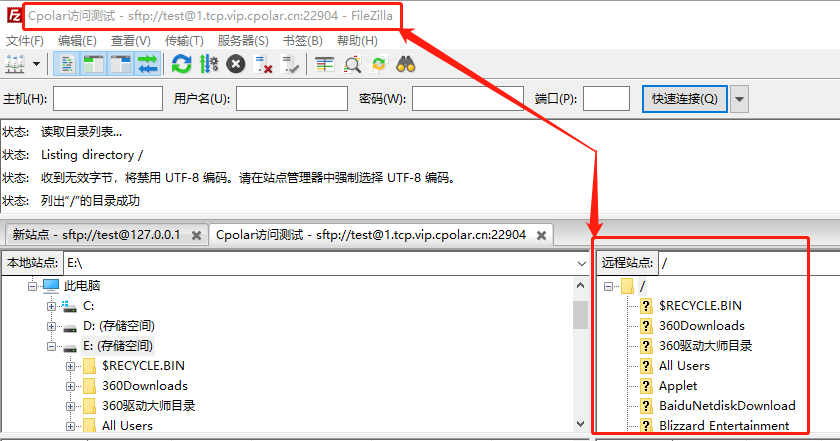
Task: Search for files with the binoculars icon
Action: [406, 65]
